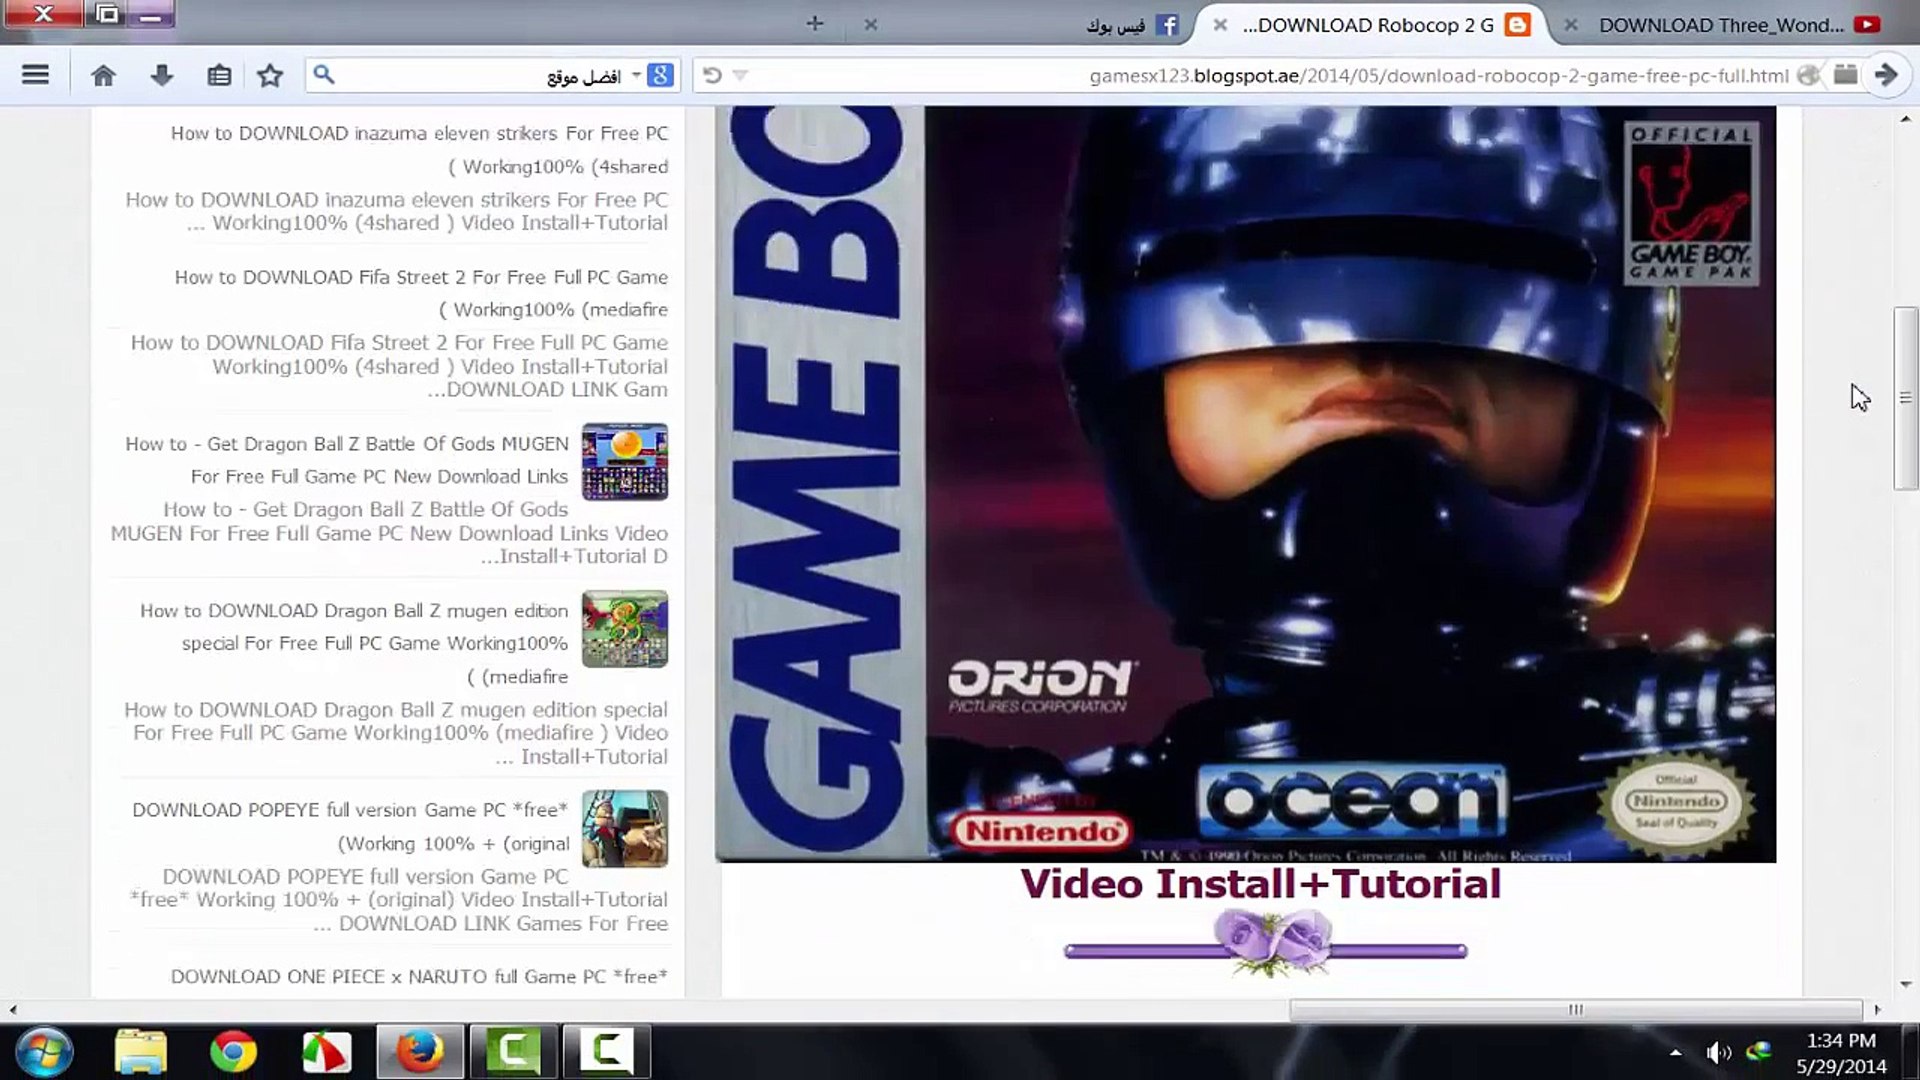Expand the URL history dropdown arrow
The image size is (1920, 1080).
(741, 75)
